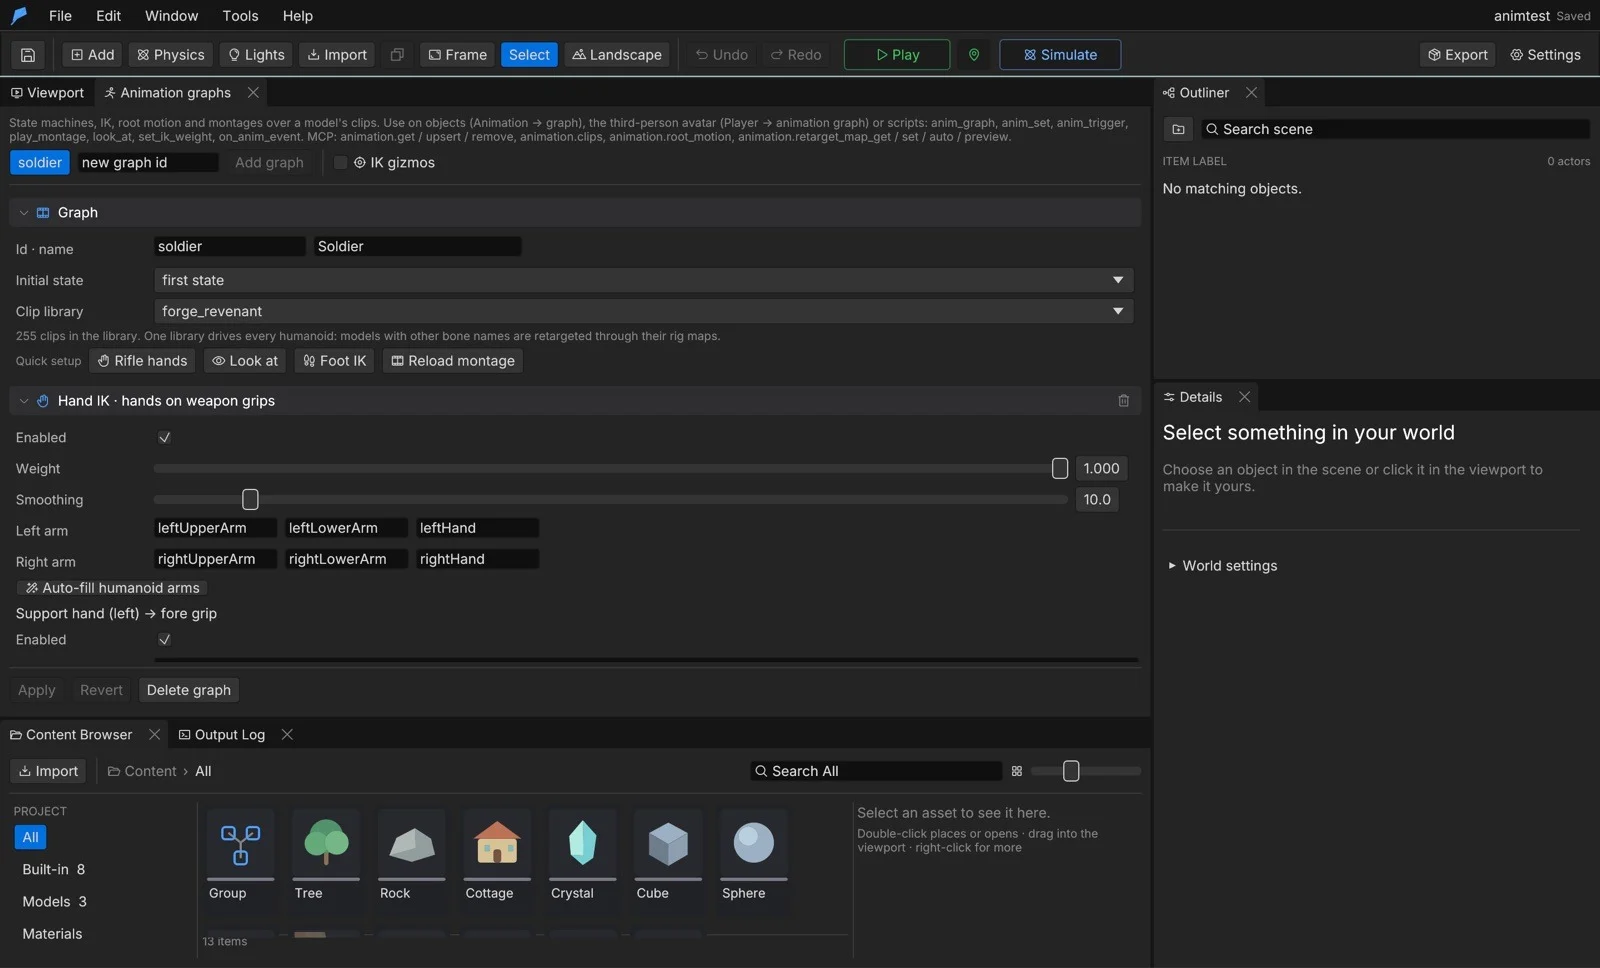Open the Physics toolbar tool
The width and height of the screenshot is (1600, 968).
click(x=171, y=55)
